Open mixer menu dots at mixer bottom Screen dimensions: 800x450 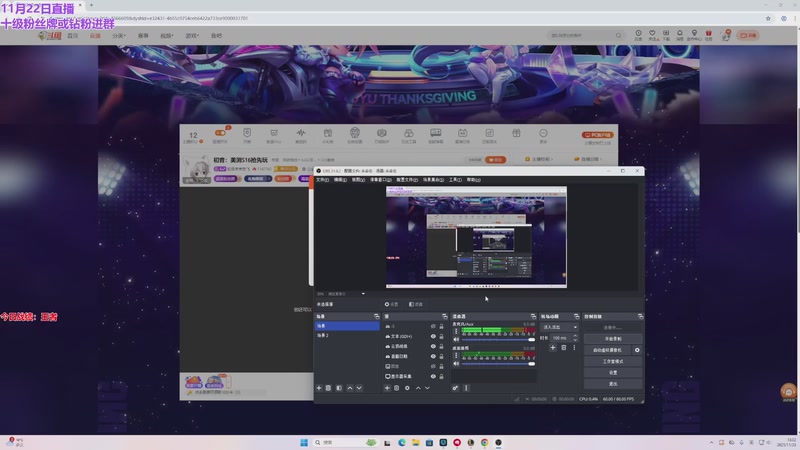click(466, 388)
